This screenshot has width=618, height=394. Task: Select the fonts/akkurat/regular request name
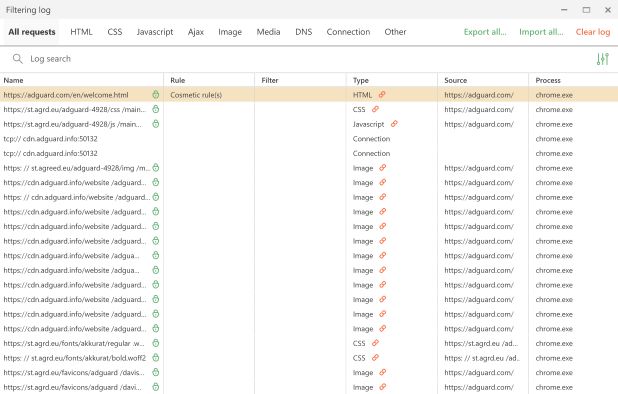pos(74,343)
